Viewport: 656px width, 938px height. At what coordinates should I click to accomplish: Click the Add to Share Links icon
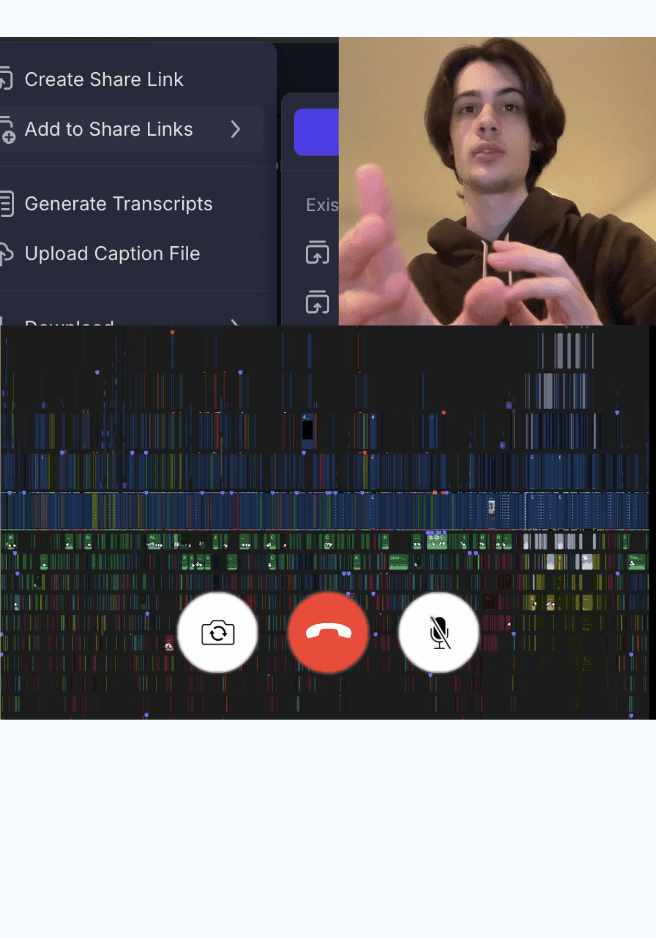tap(6, 130)
